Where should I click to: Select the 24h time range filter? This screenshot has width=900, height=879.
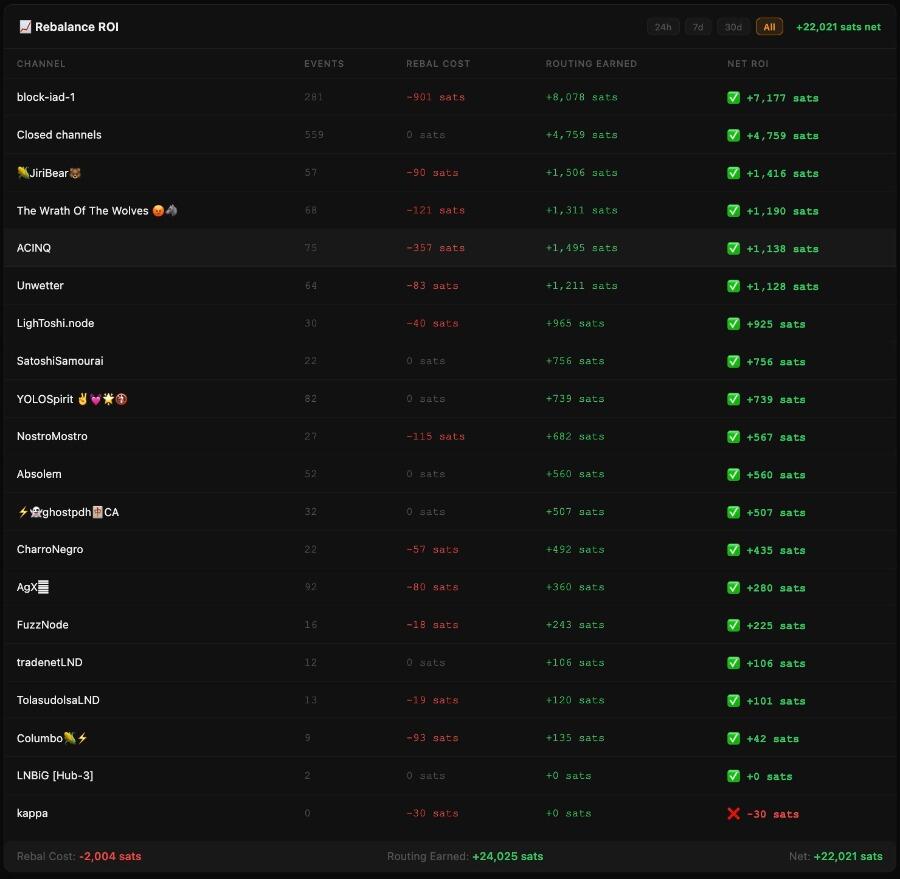[663, 27]
